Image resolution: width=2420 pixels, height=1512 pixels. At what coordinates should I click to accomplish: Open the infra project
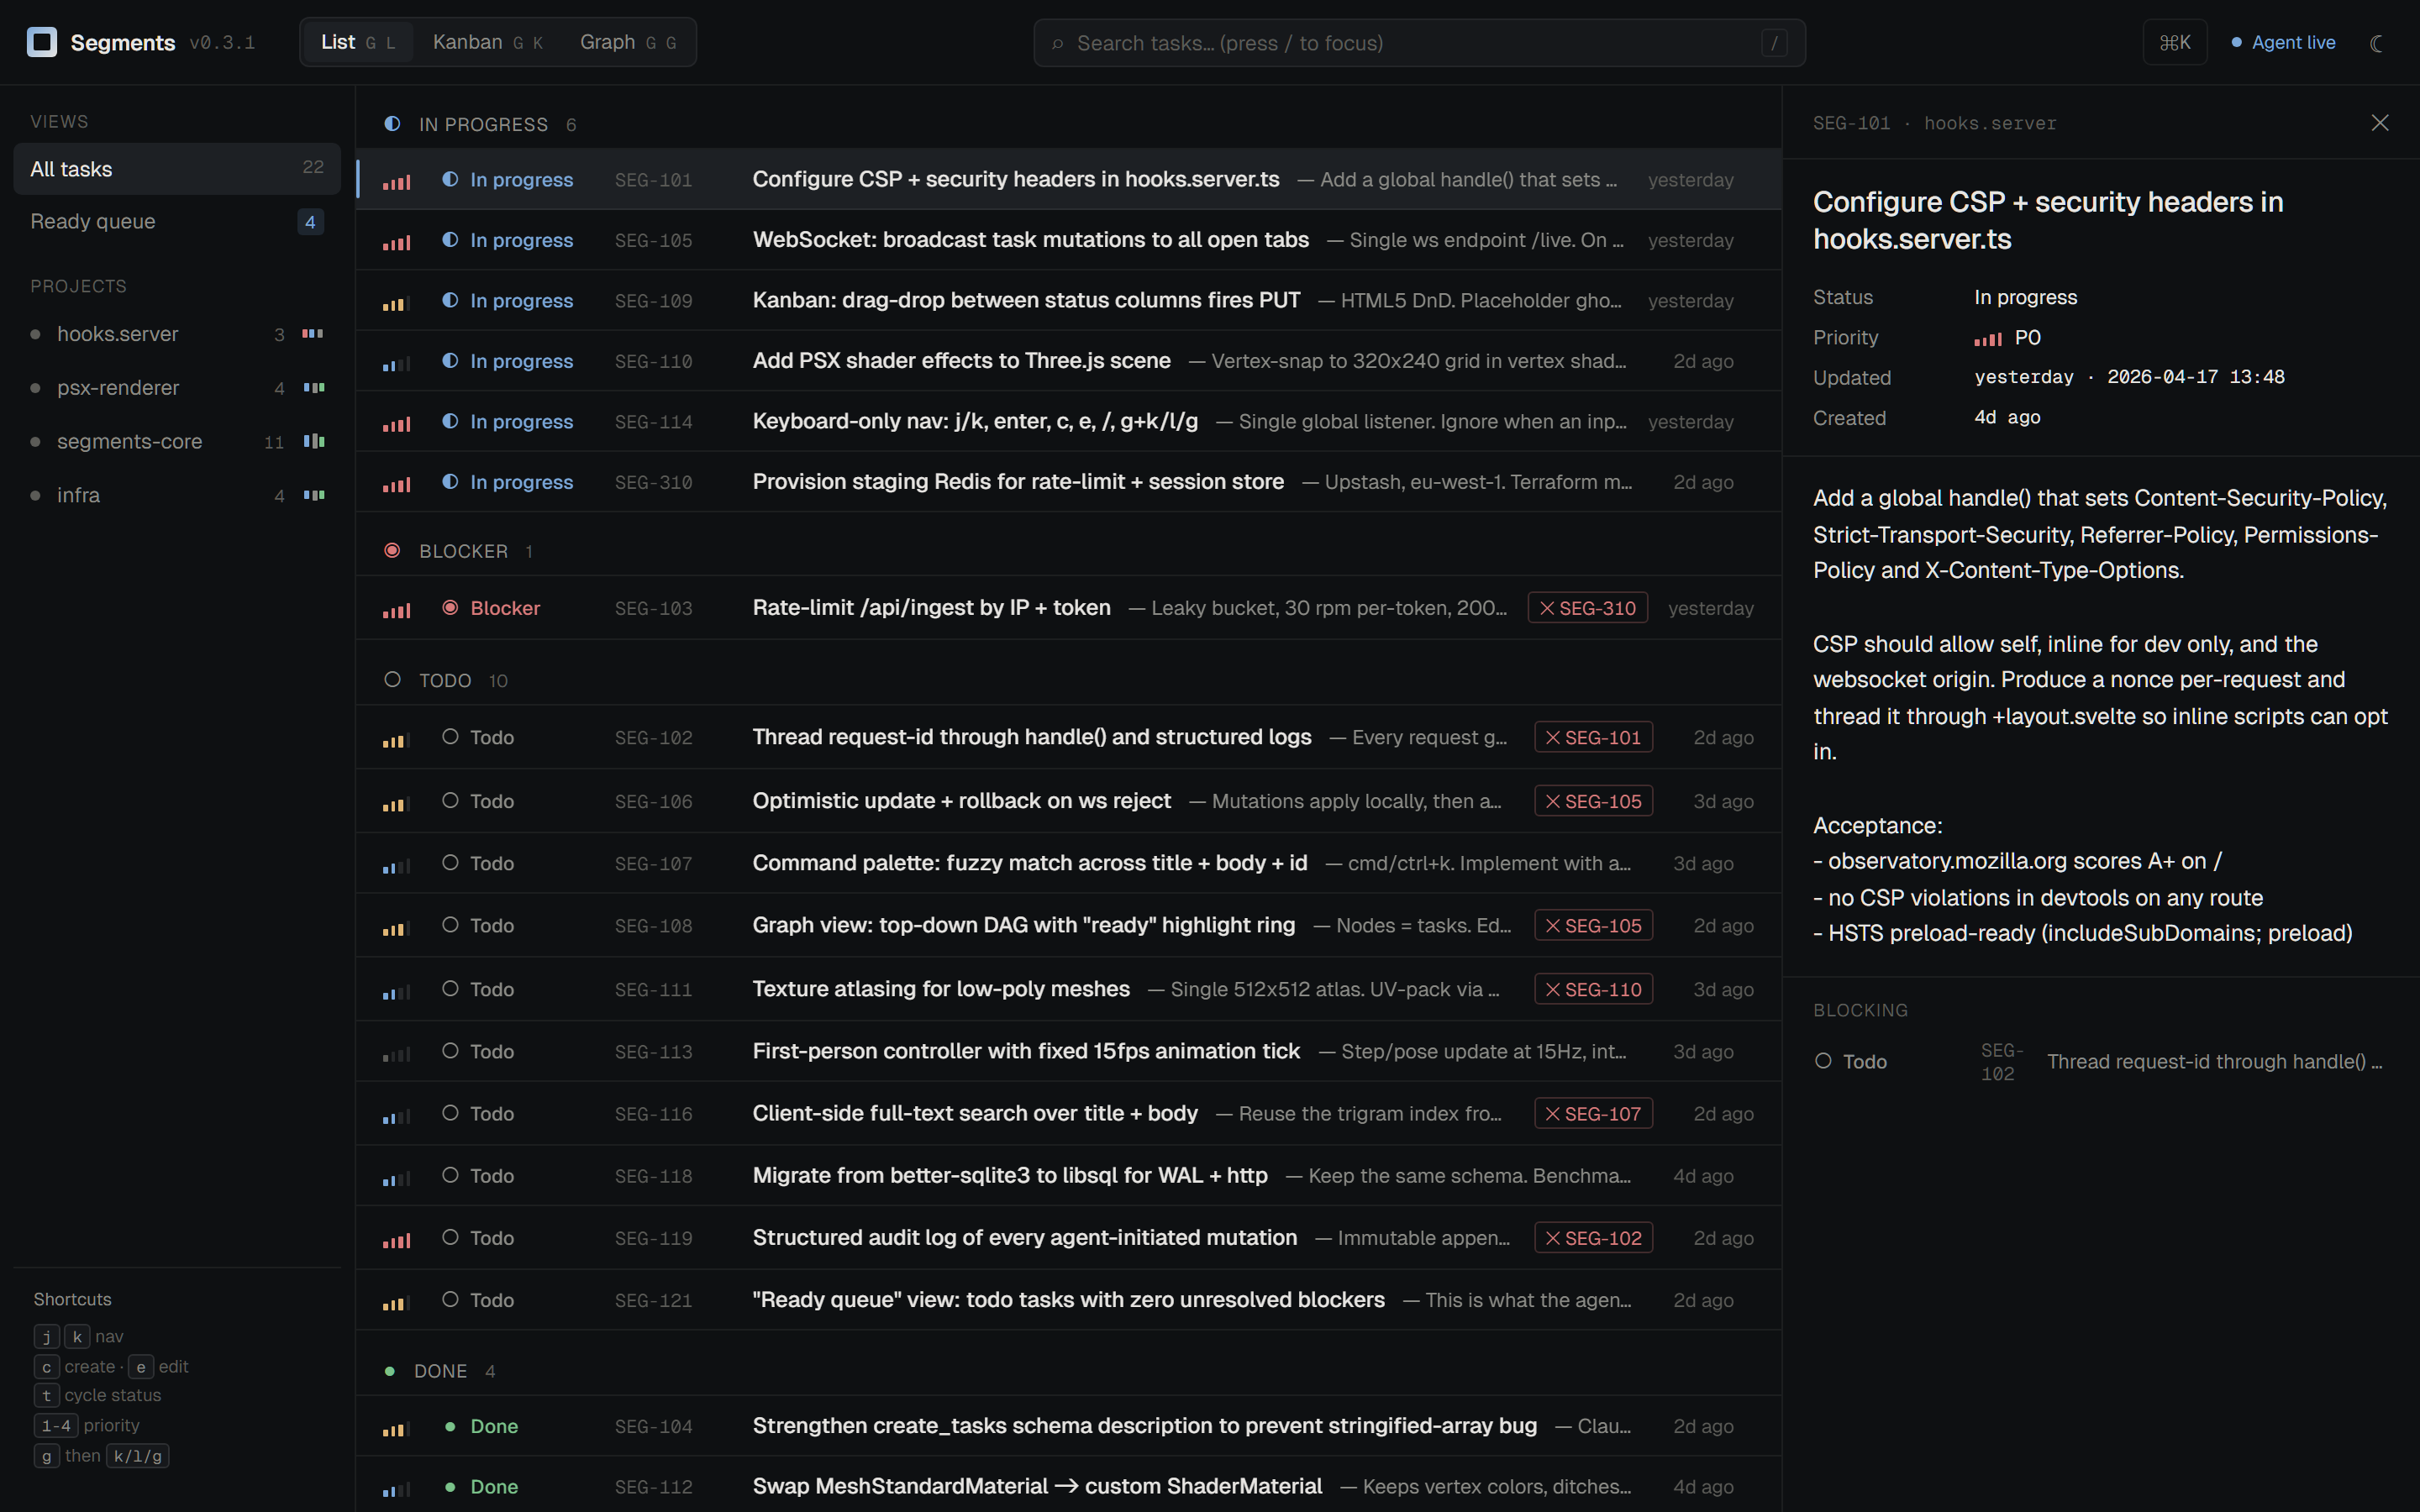[x=177, y=495]
